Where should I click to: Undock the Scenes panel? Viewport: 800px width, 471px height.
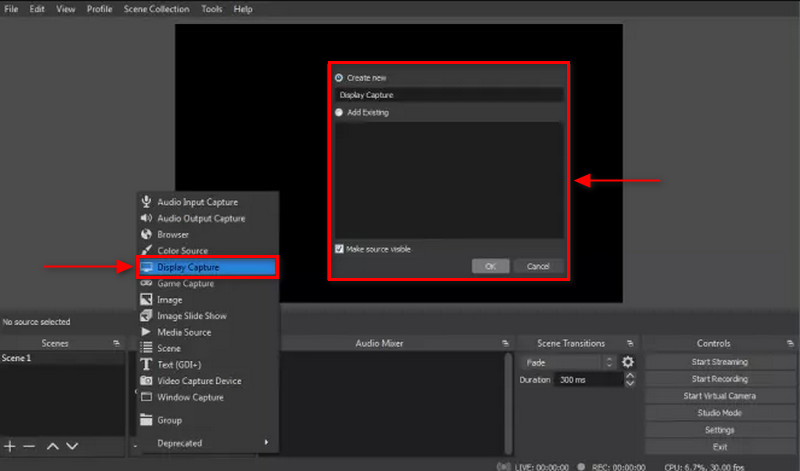[x=116, y=343]
